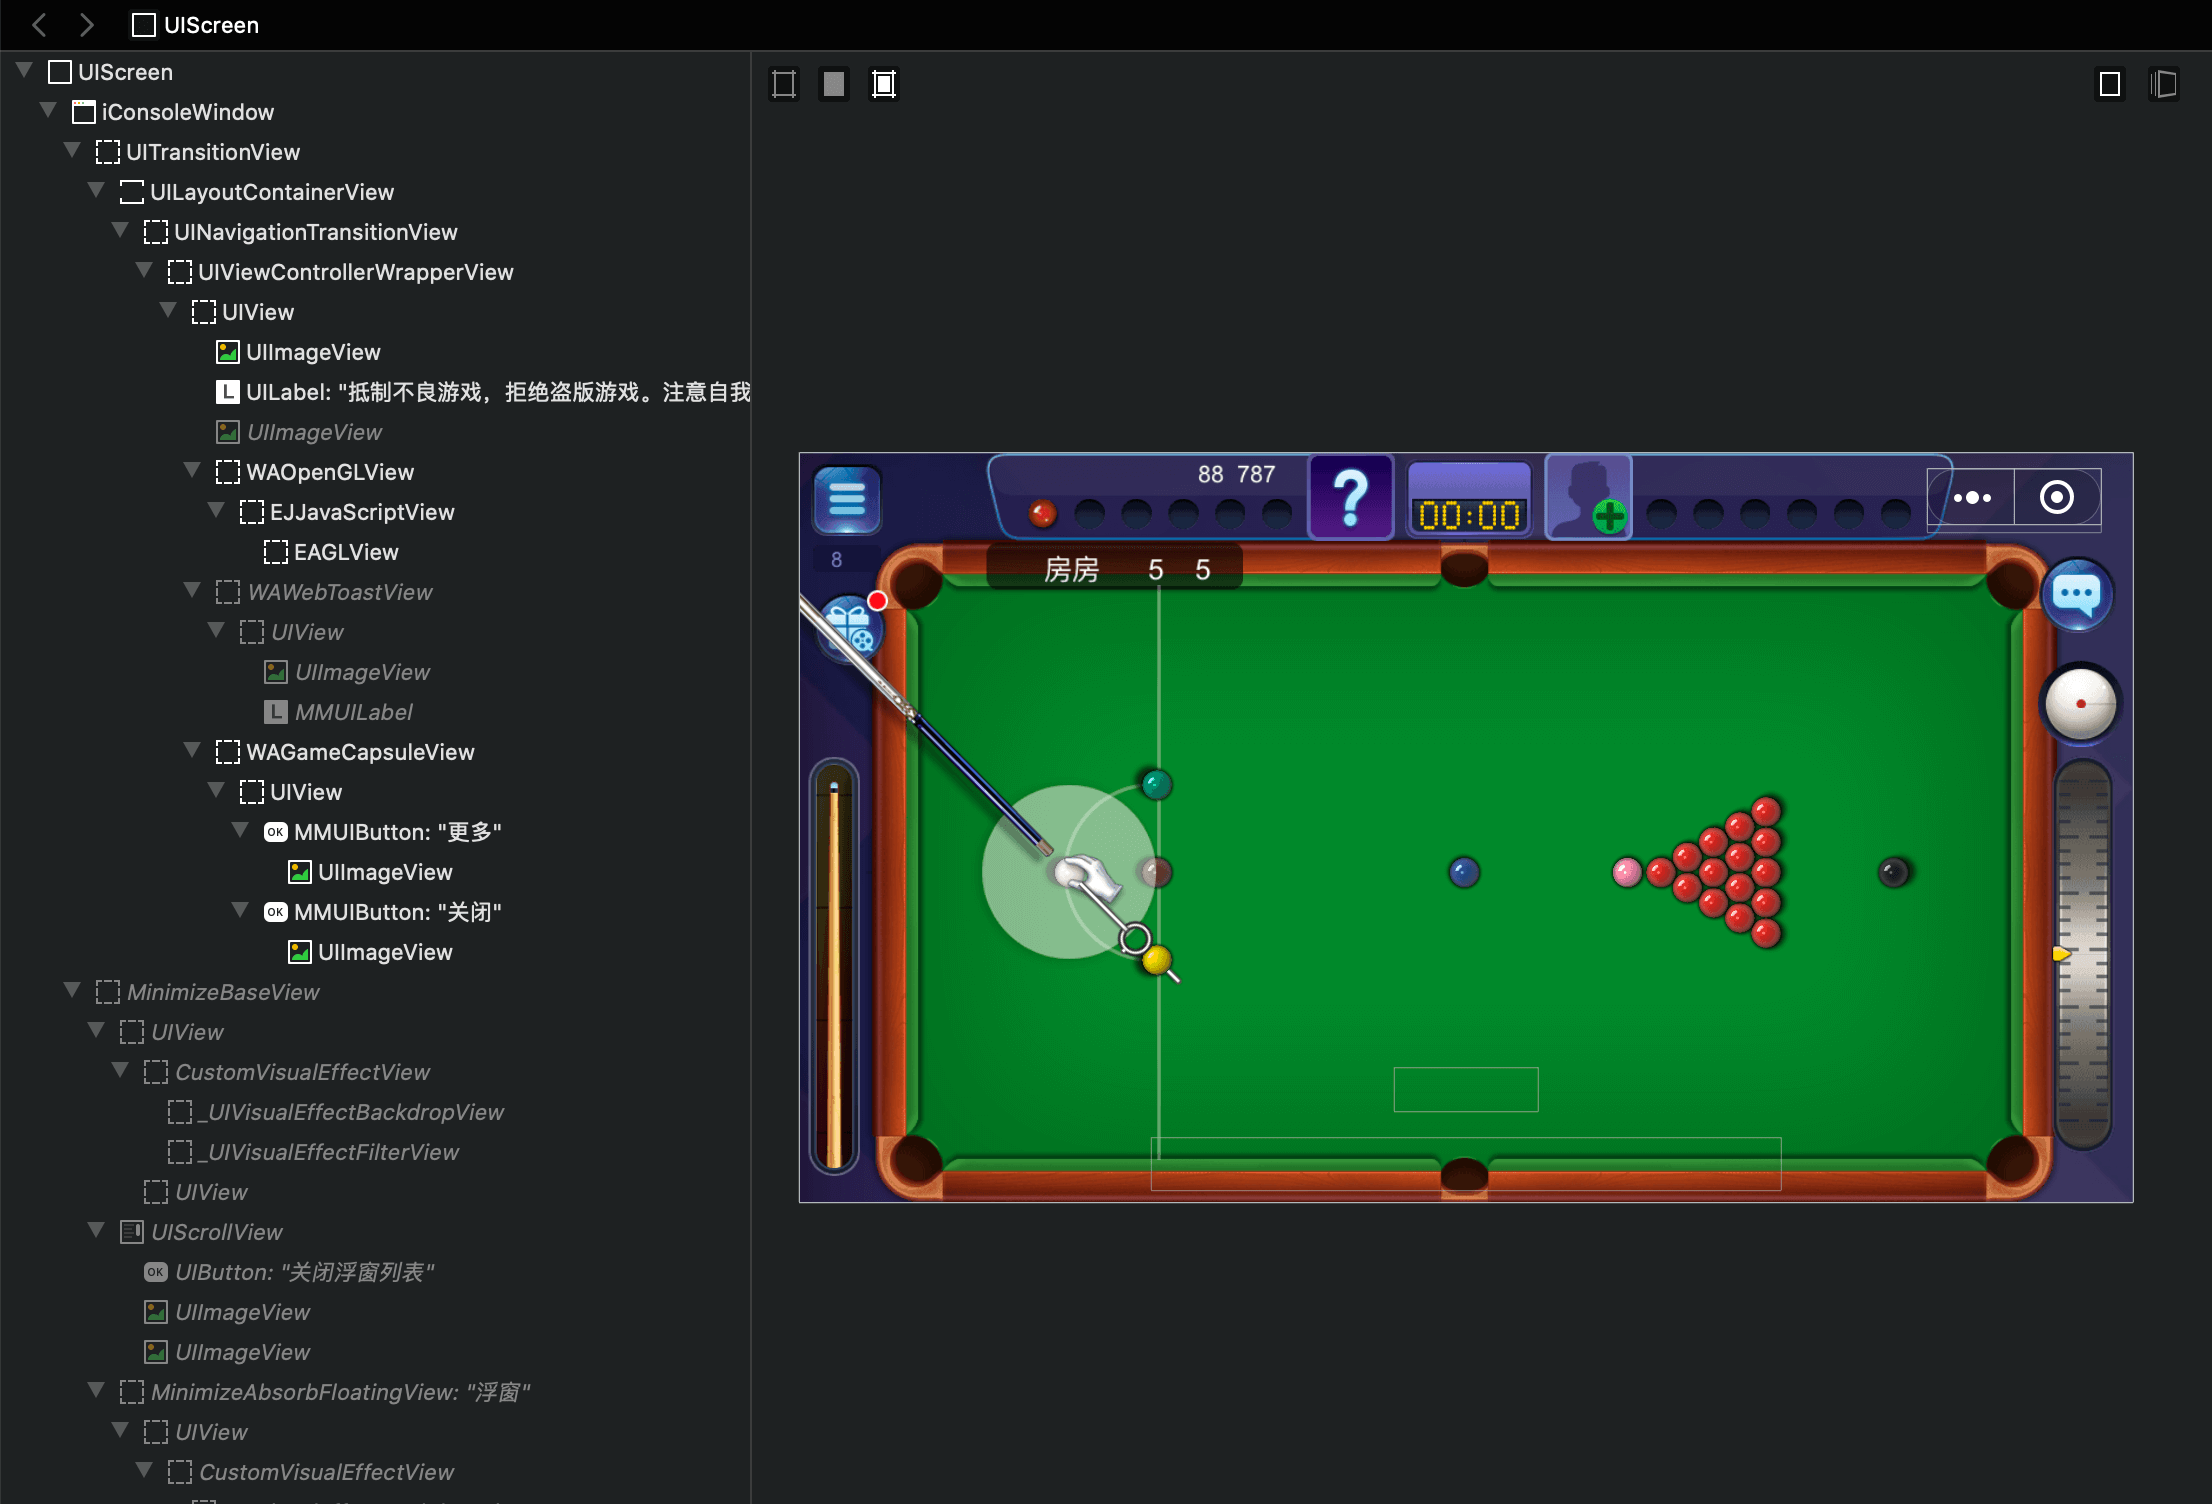This screenshot has height=1504, width=2212.
Task: Click the purple question mark help icon
Action: tap(1351, 497)
